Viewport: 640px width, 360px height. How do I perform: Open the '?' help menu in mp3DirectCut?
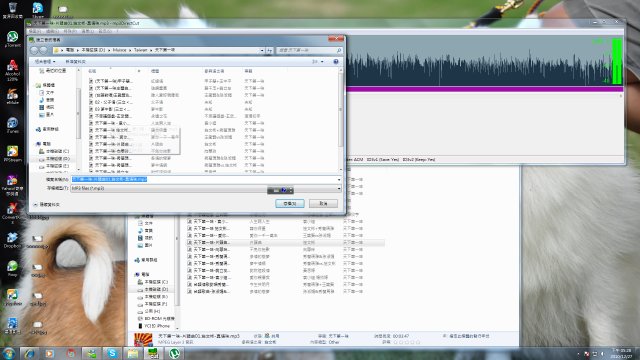(118, 31)
